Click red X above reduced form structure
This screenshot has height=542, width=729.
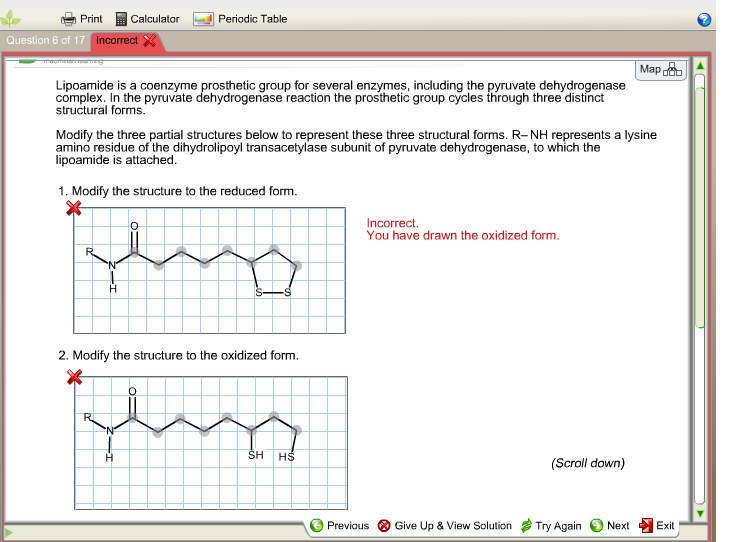73,208
